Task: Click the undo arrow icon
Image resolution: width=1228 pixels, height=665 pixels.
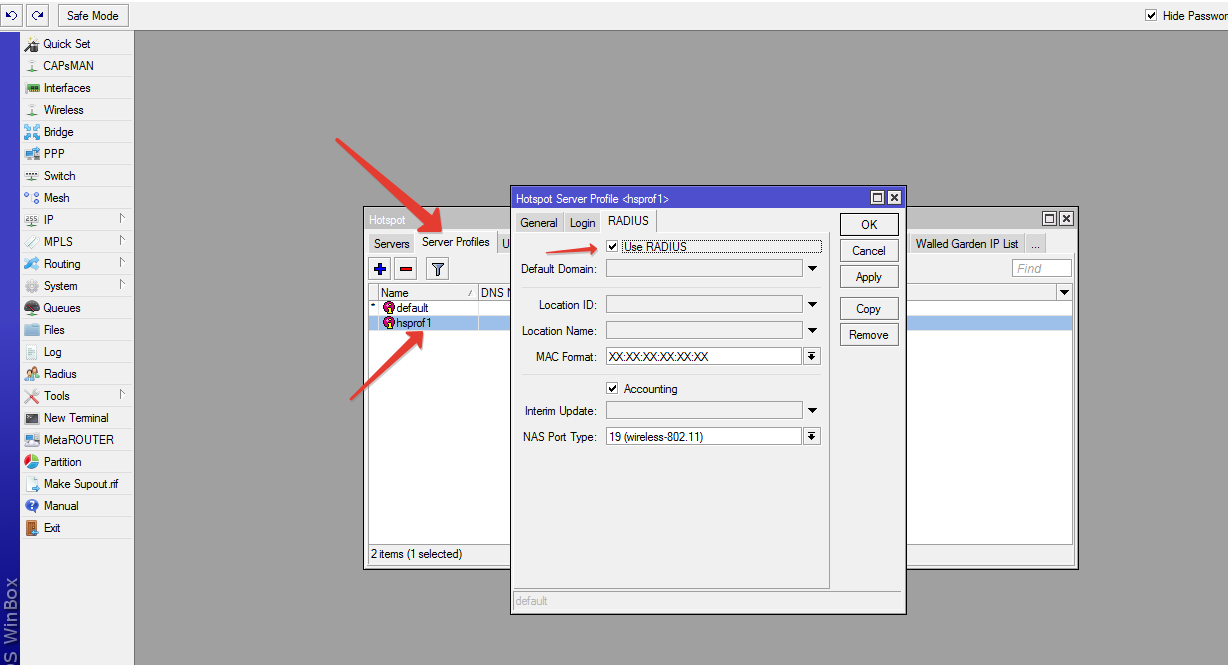Action: pyautogui.click(x=12, y=16)
